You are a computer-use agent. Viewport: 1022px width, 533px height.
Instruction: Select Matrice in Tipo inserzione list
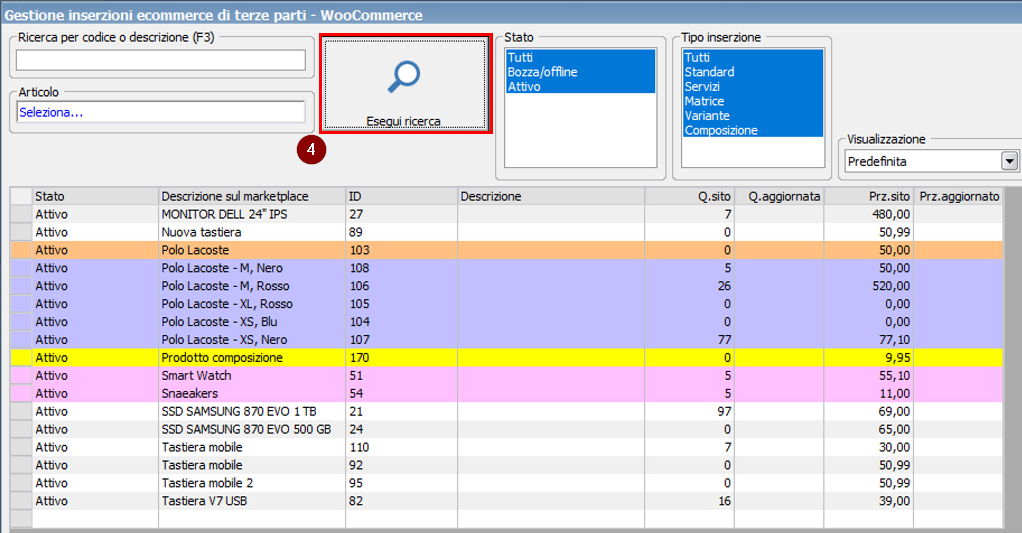point(753,101)
